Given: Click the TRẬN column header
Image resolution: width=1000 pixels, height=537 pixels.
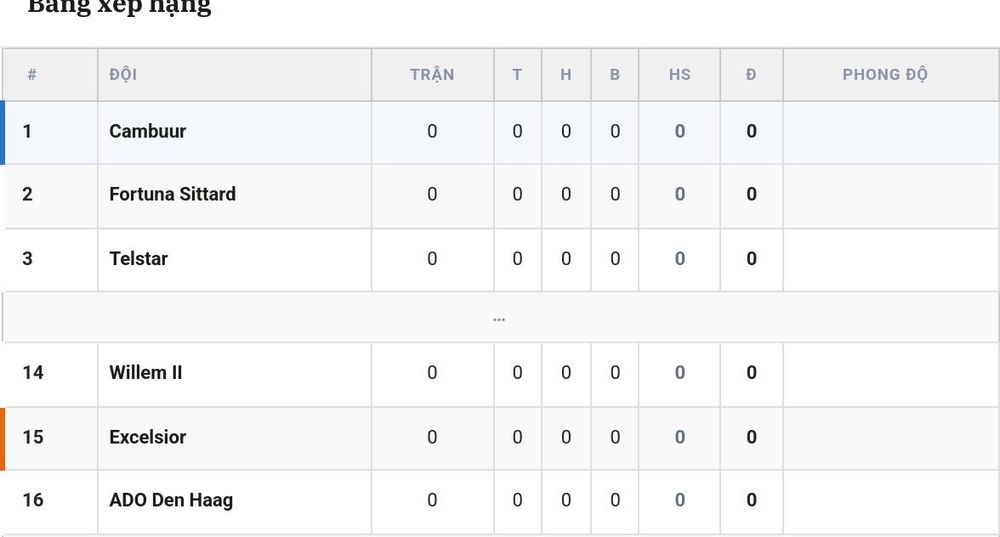Looking at the screenshot, I should (432, 75).
